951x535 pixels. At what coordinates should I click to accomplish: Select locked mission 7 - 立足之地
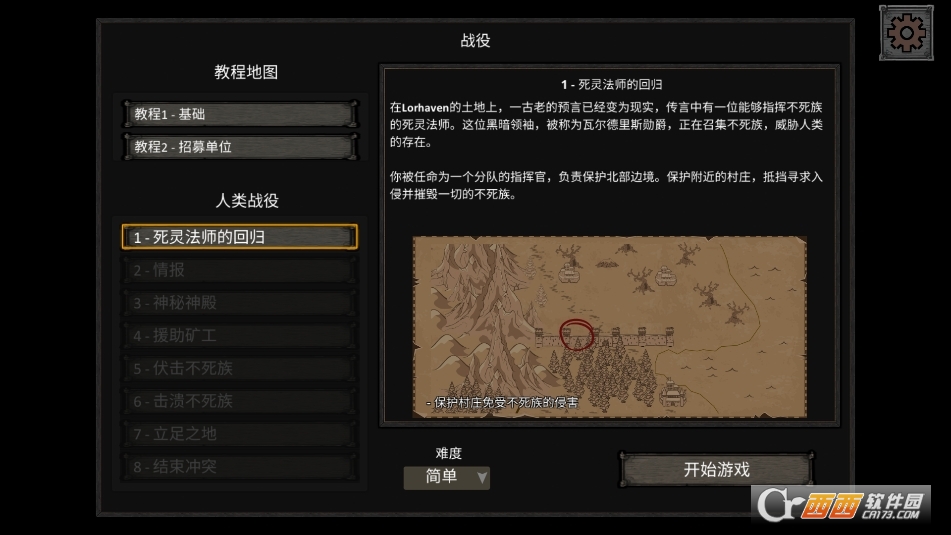click(240, 434)
